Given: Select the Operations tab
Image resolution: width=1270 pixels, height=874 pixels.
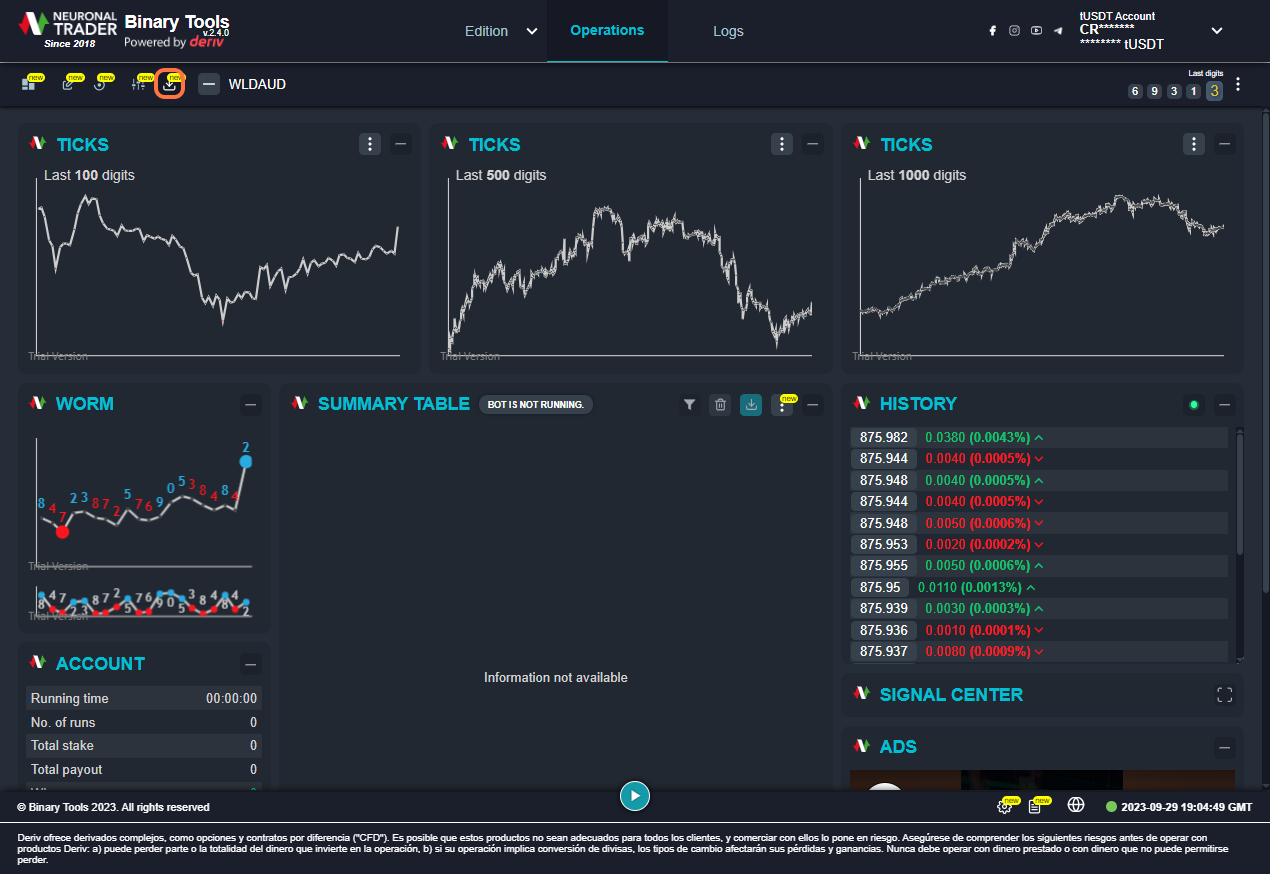Looking at the screenshot, I should point(607,31).
